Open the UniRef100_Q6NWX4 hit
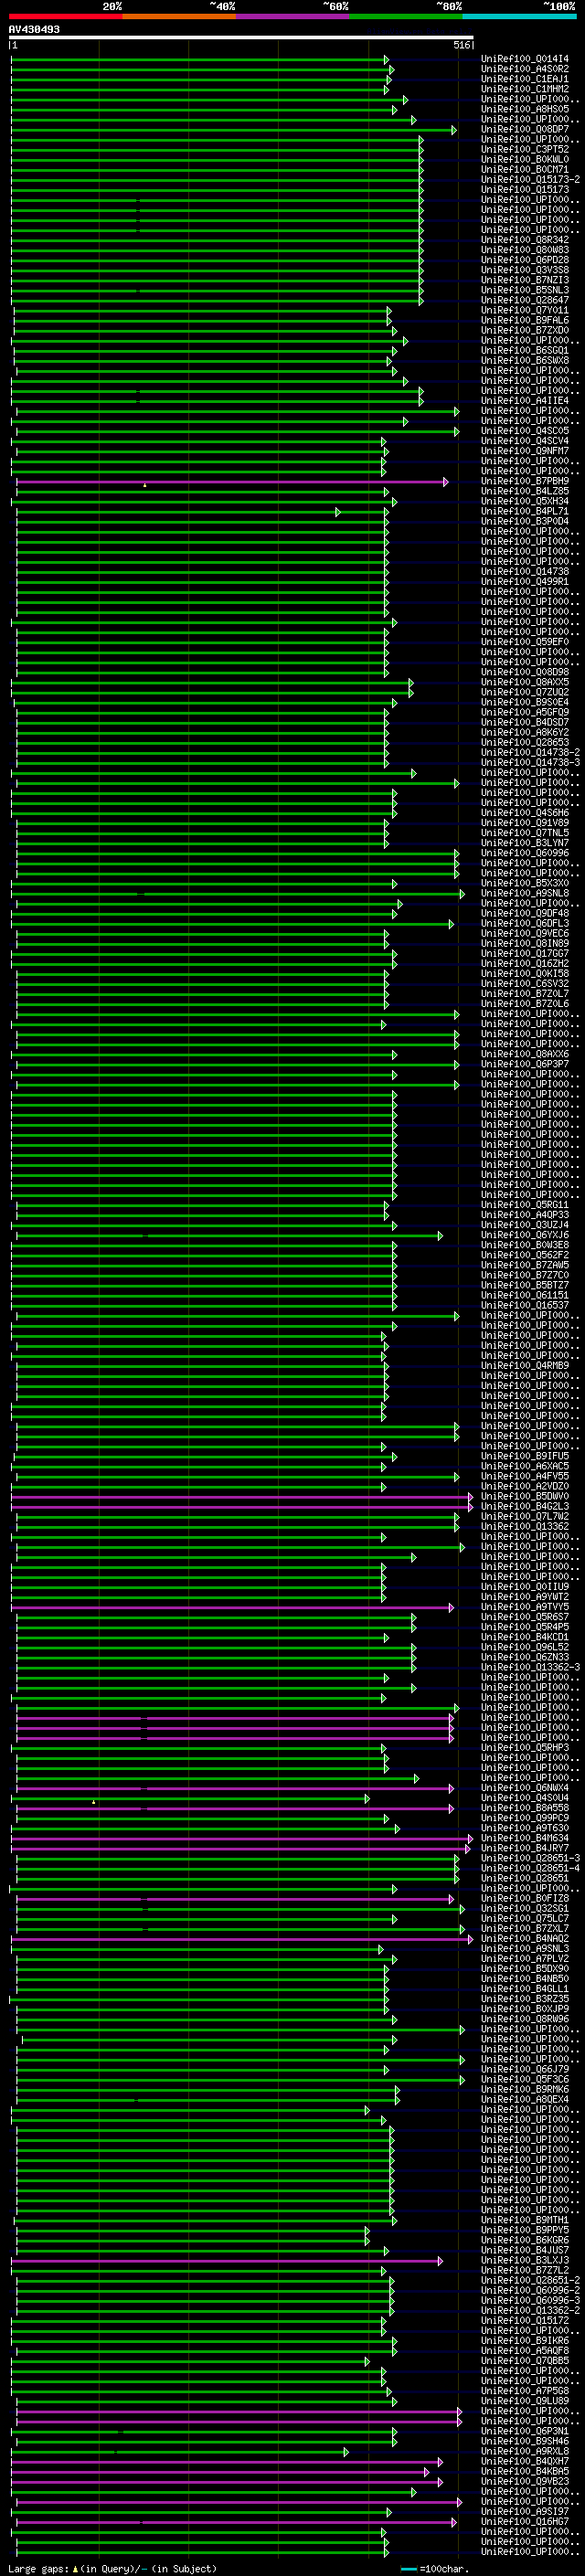This screenshot has height=2576, width=585. (x=525, y=1788)
